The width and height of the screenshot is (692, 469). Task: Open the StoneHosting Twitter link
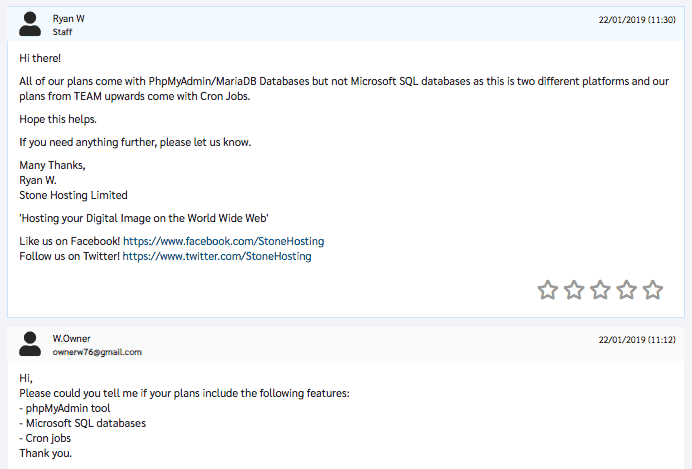(217, 256)
